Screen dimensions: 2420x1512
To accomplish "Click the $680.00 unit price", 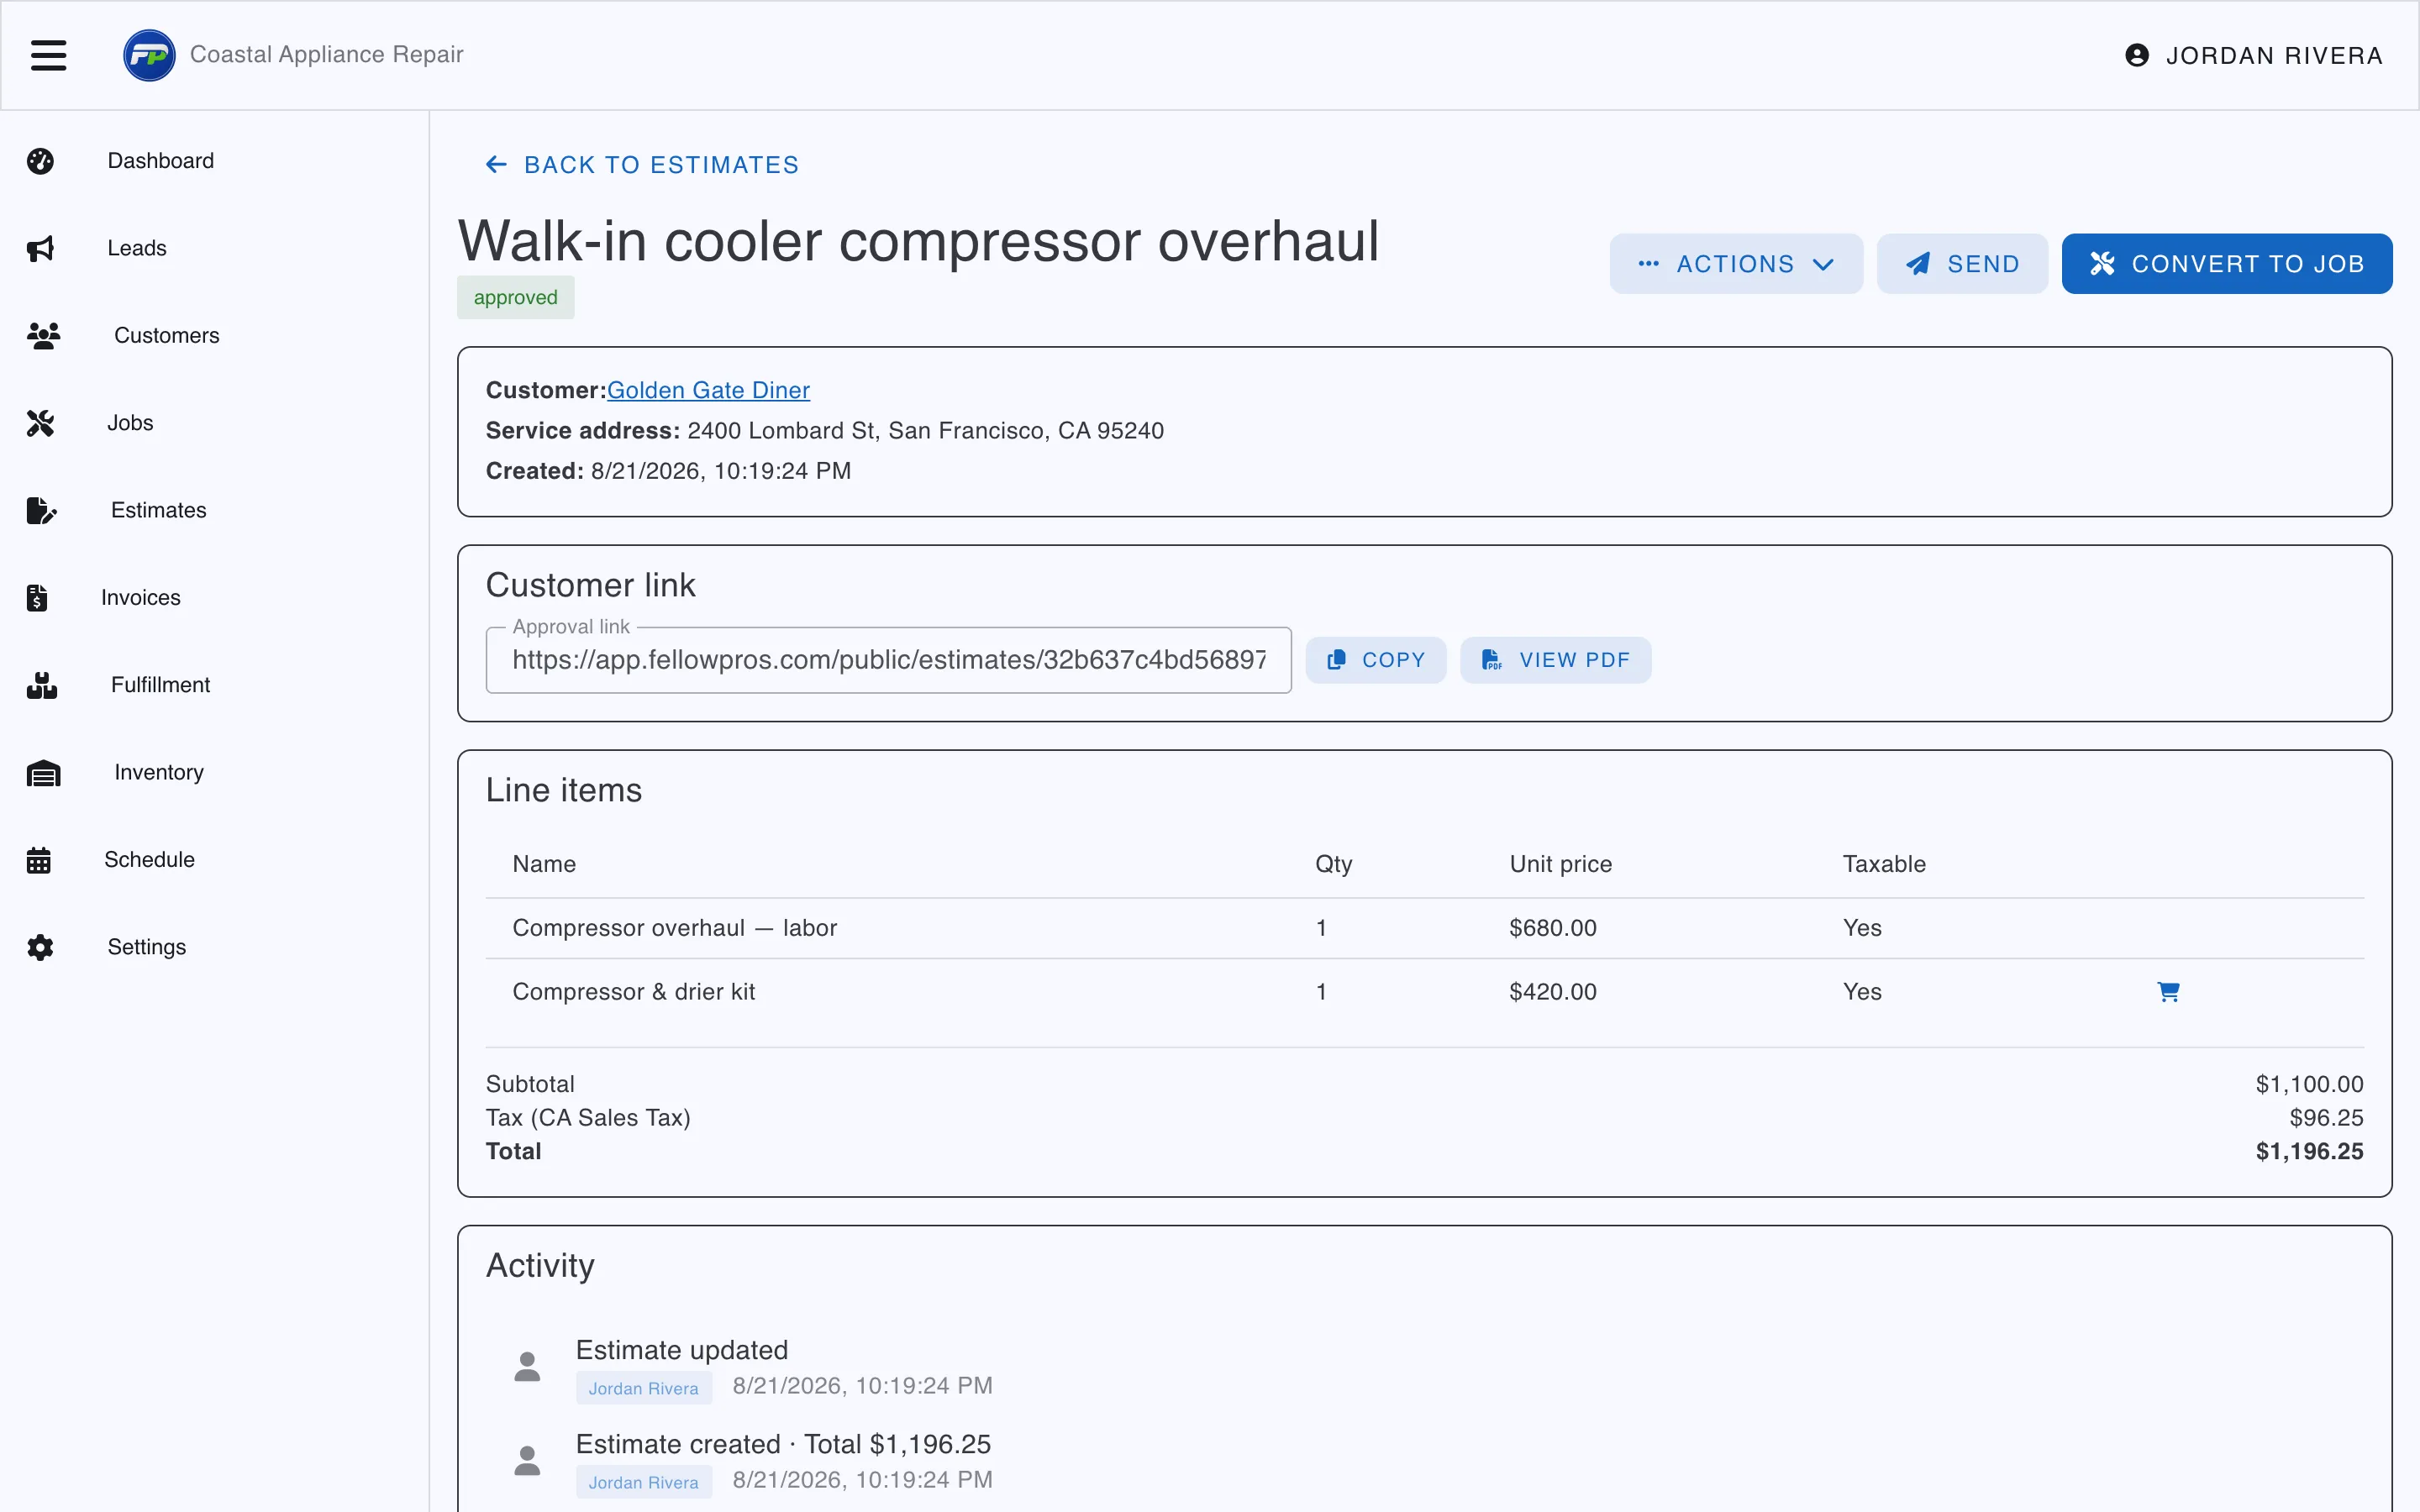I will point(1553,928).
